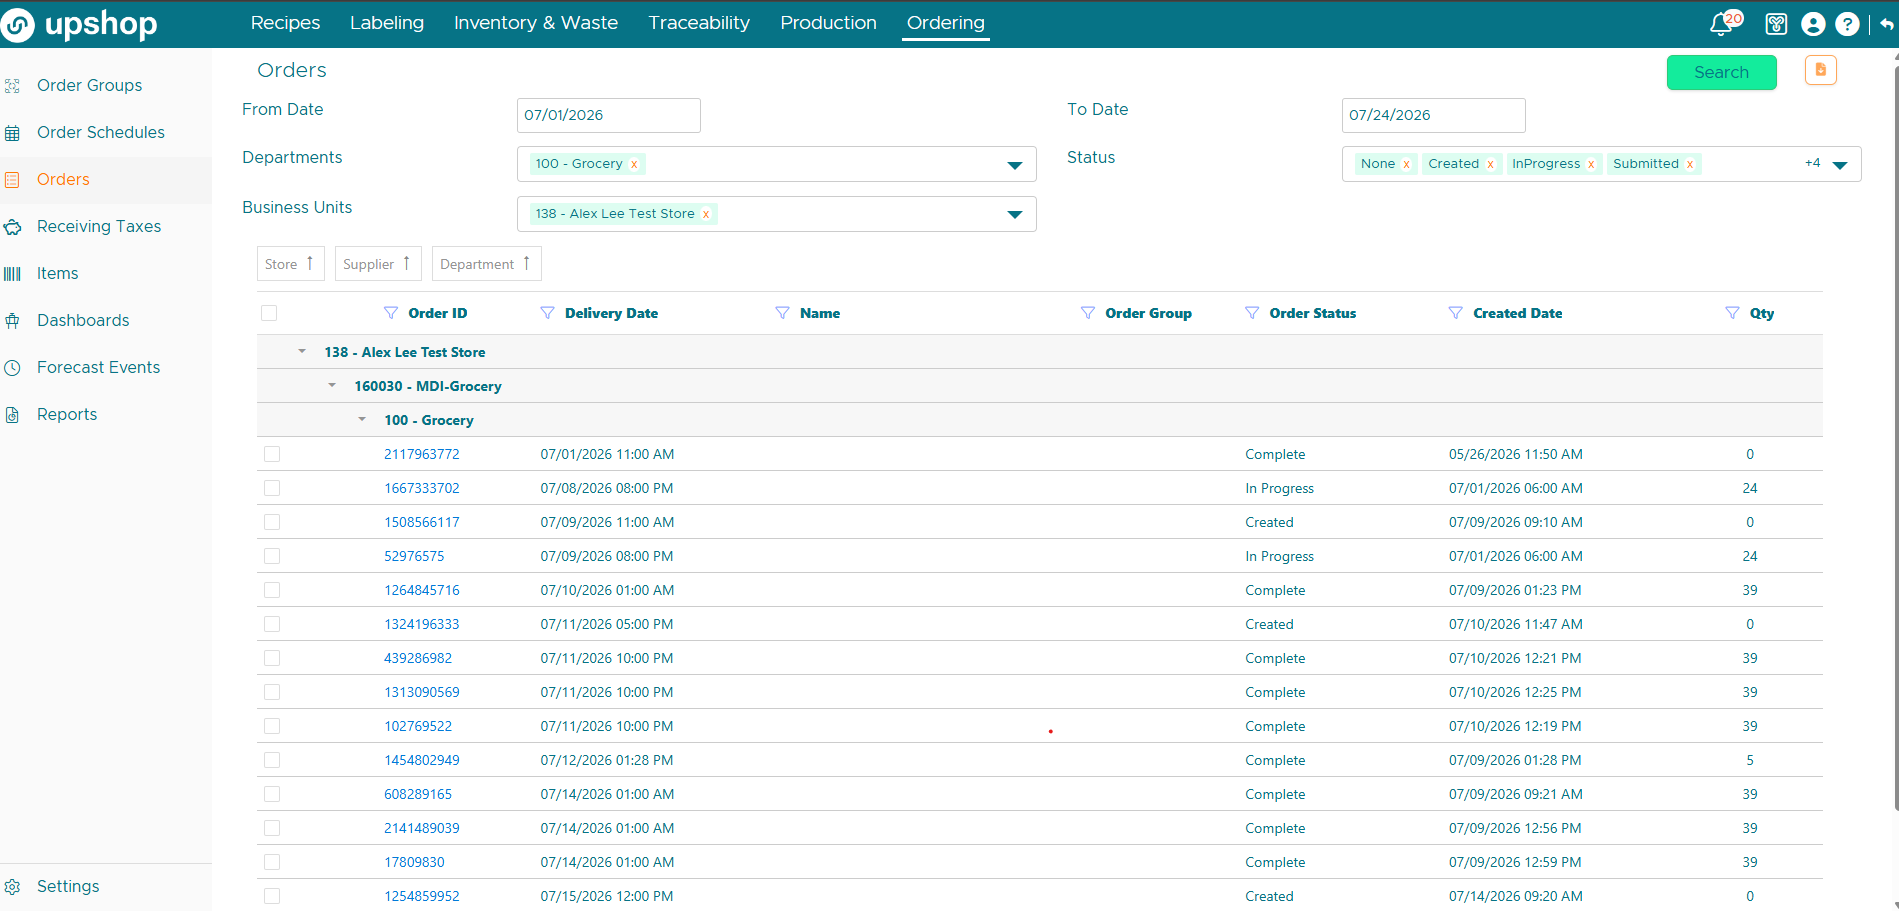Click the Receiving Taxes sidebar icon
Screen dimensions: 1899x911
point(12,227)
